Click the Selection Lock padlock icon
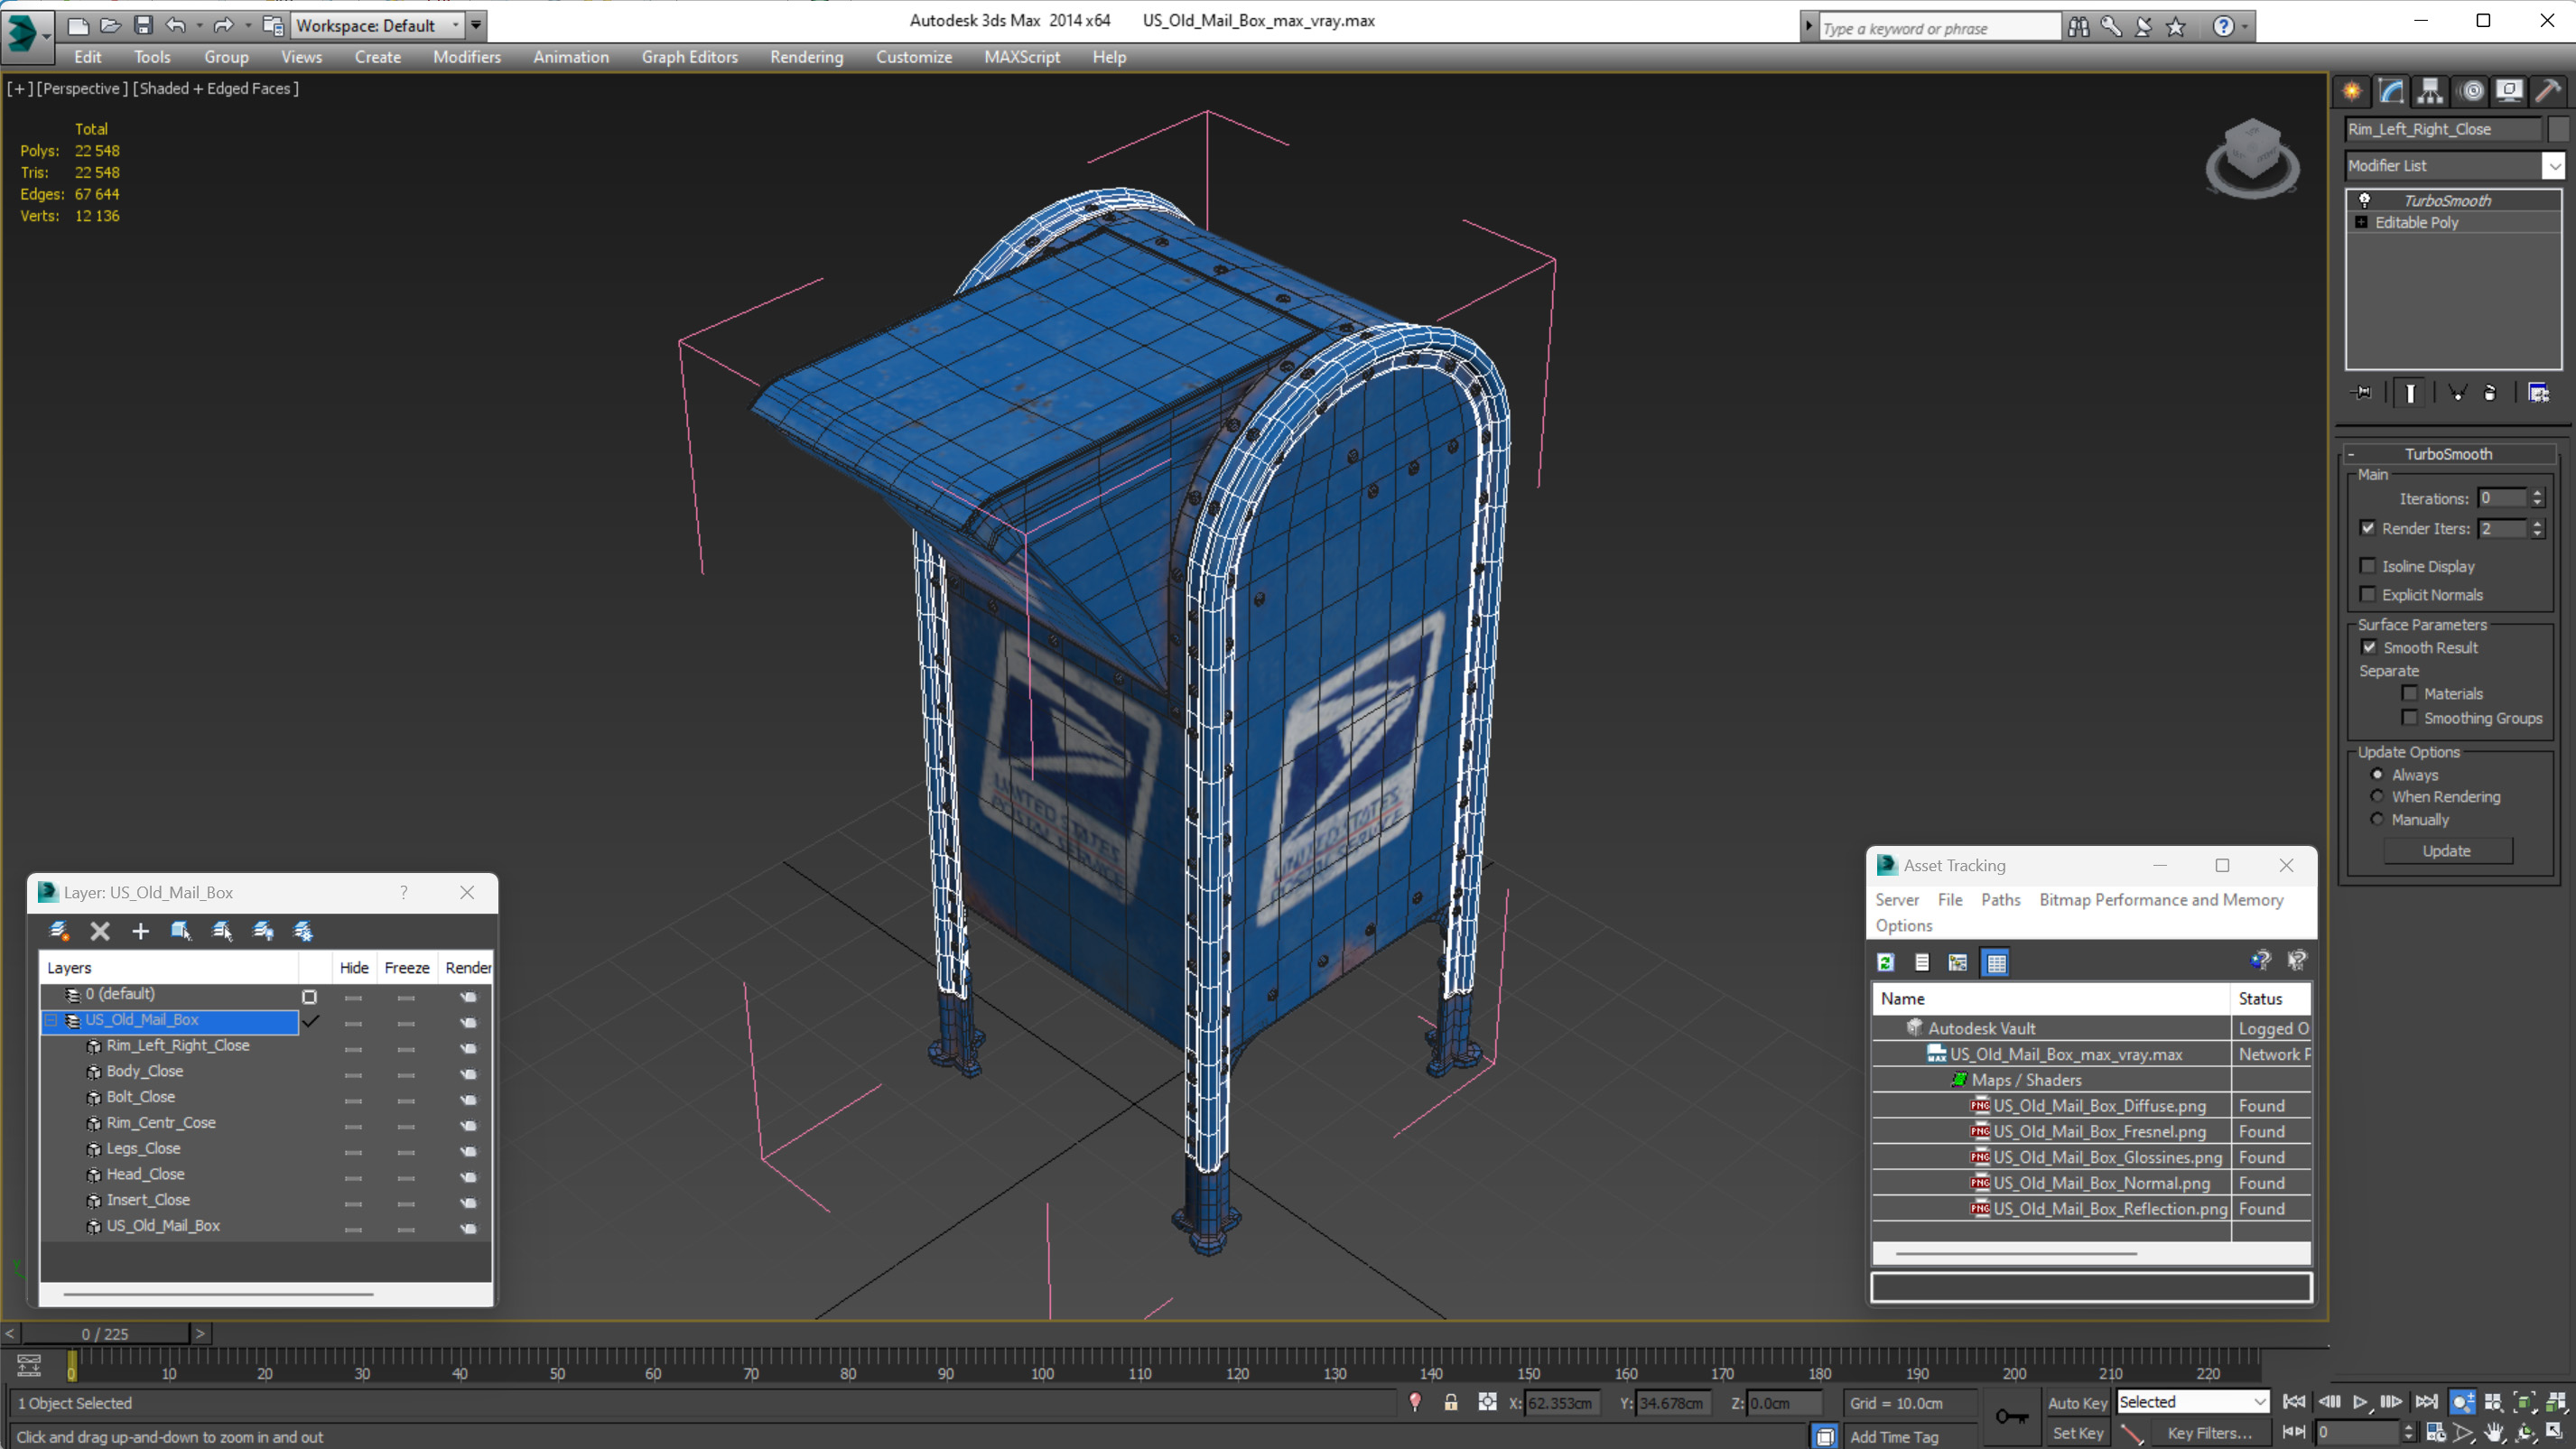The width and height of the screenshot is (2576, 1449). [1450, 1402]
